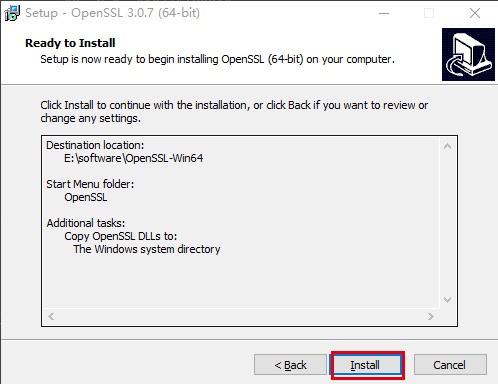
Task: Cancel the OpenSSL setup
Action: (450, 365)
